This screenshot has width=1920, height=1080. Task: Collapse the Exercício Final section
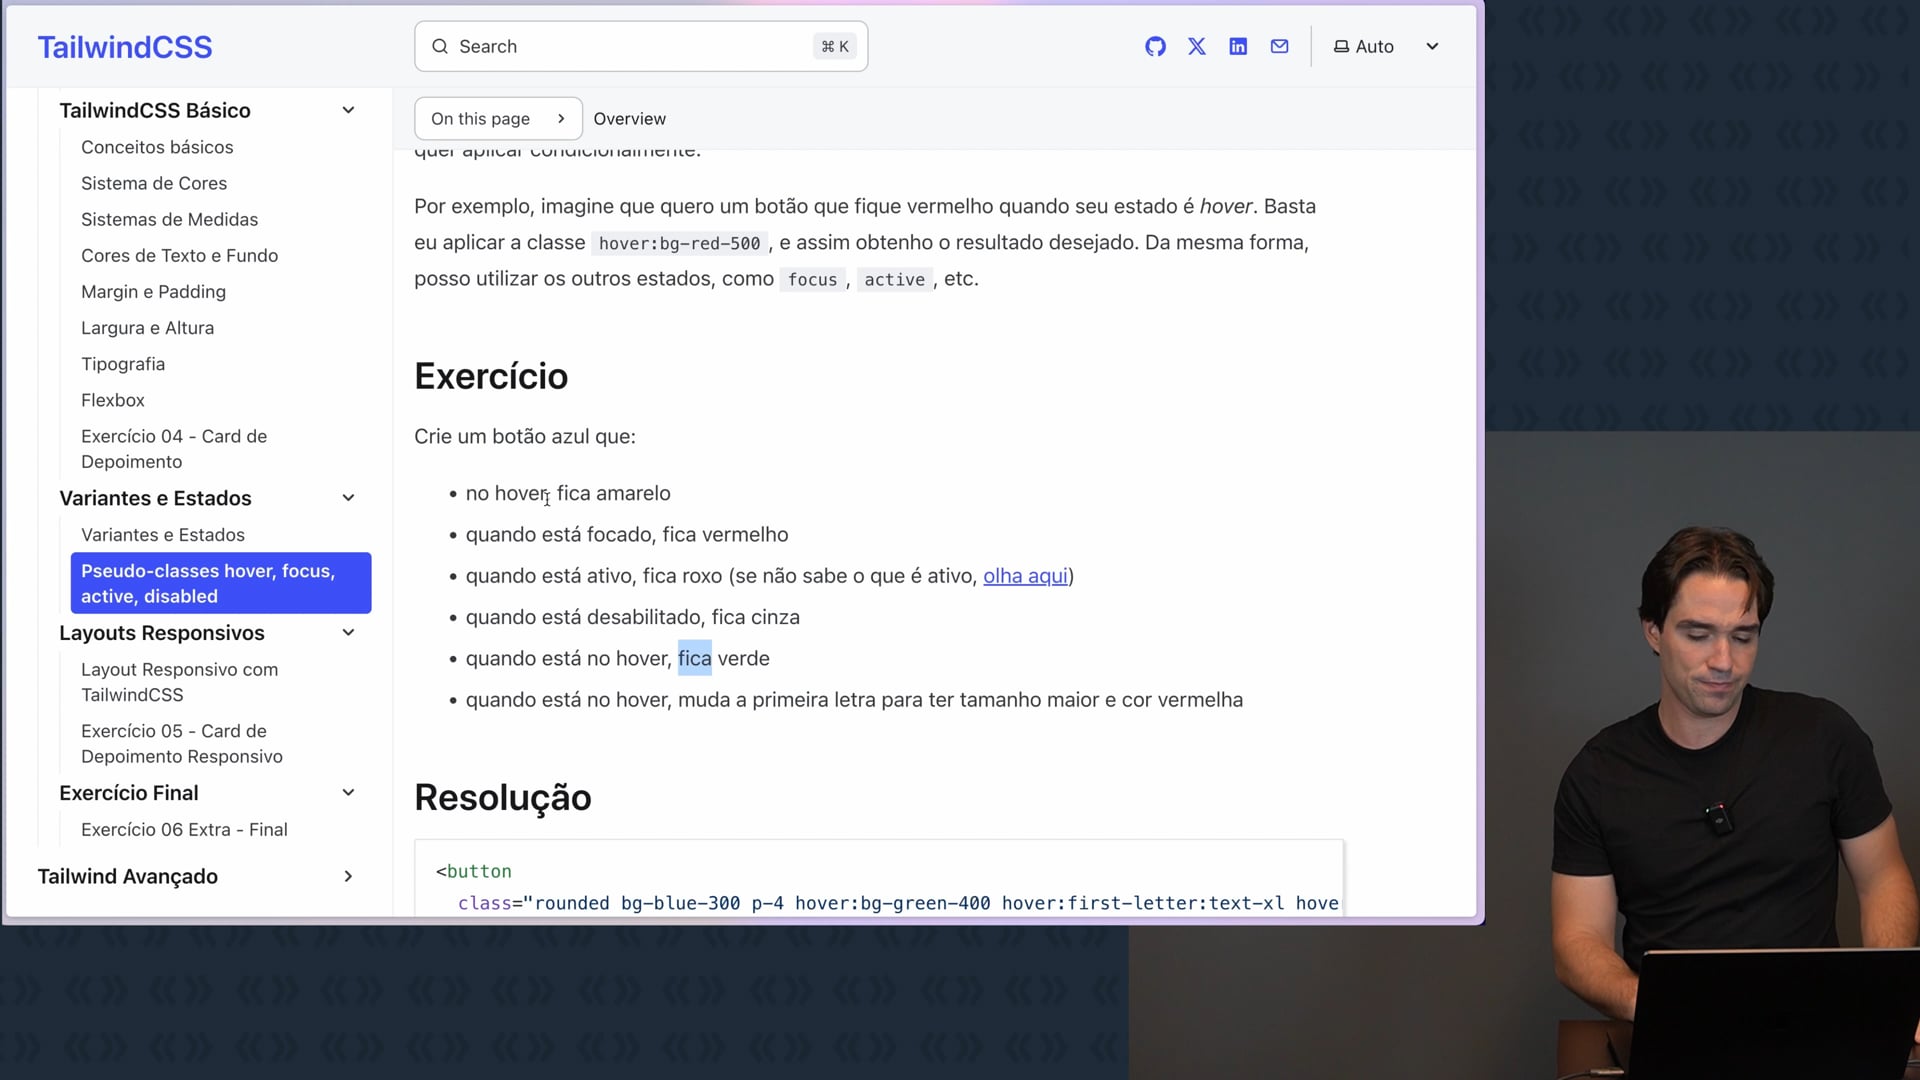tap(348, 793)
